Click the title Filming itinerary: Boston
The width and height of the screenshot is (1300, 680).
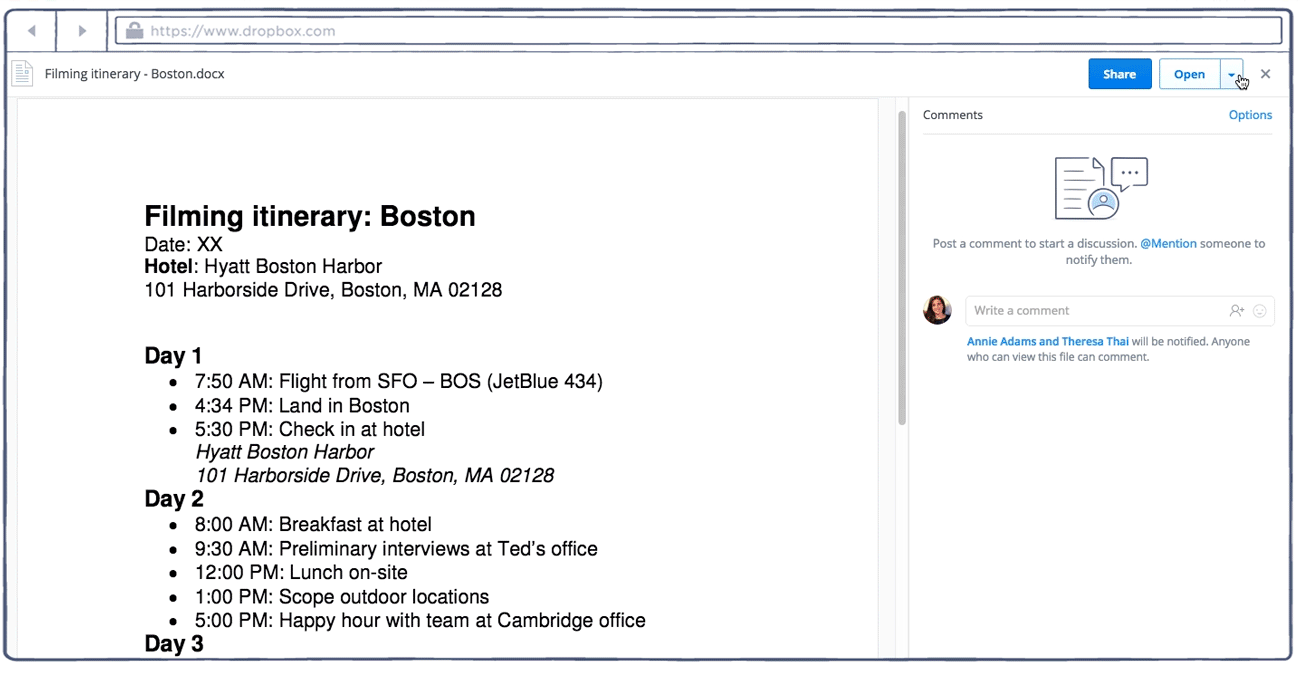tap(310, 216)
